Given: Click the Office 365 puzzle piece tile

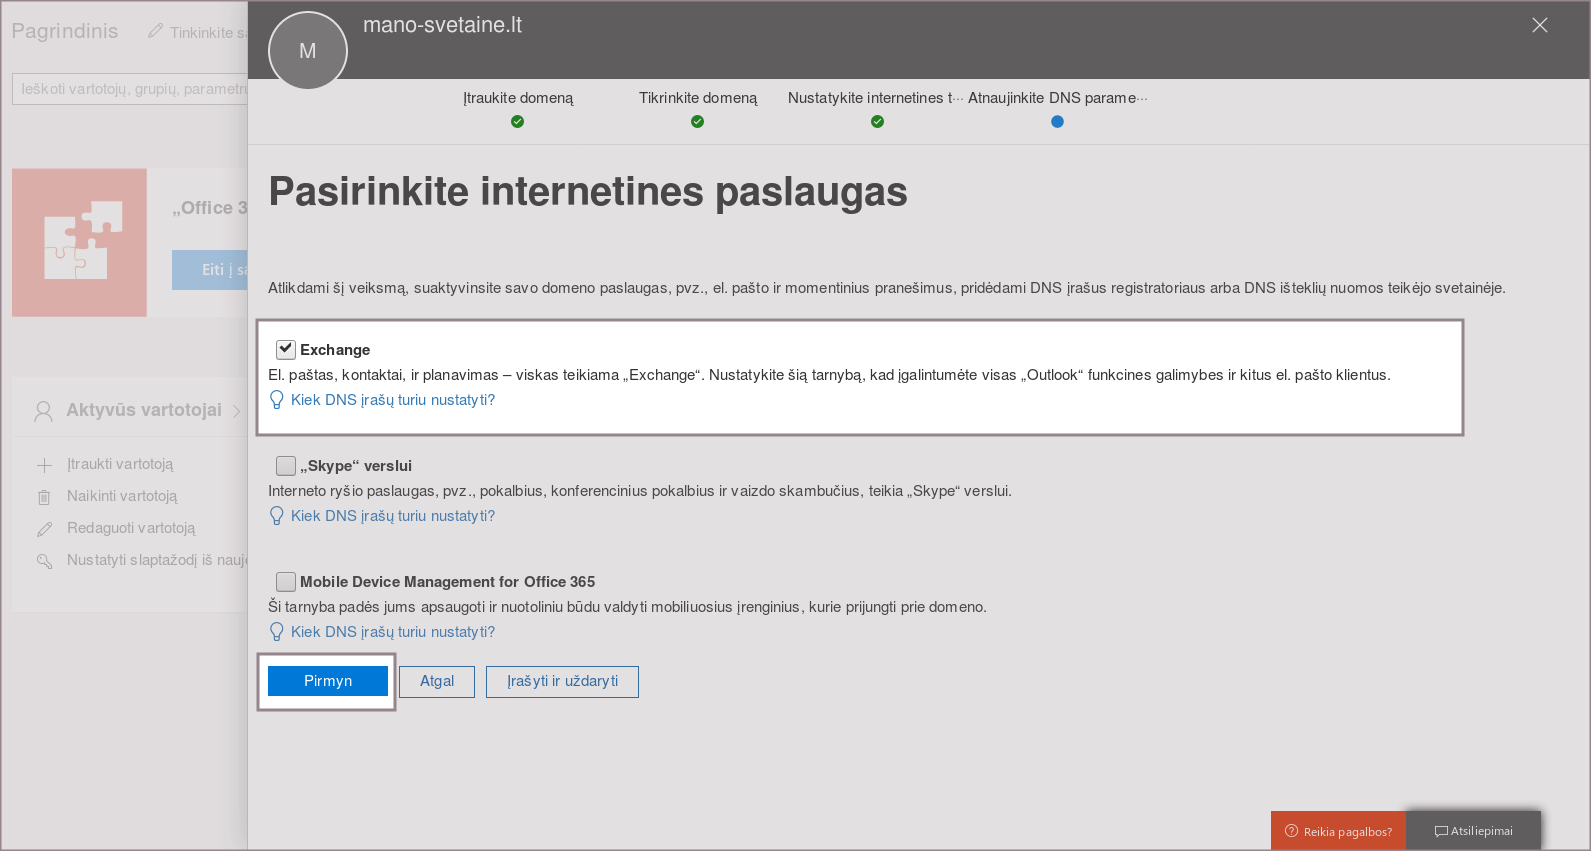Looking at the screenshot, I should pyautogui.click(x=80, y=242).
